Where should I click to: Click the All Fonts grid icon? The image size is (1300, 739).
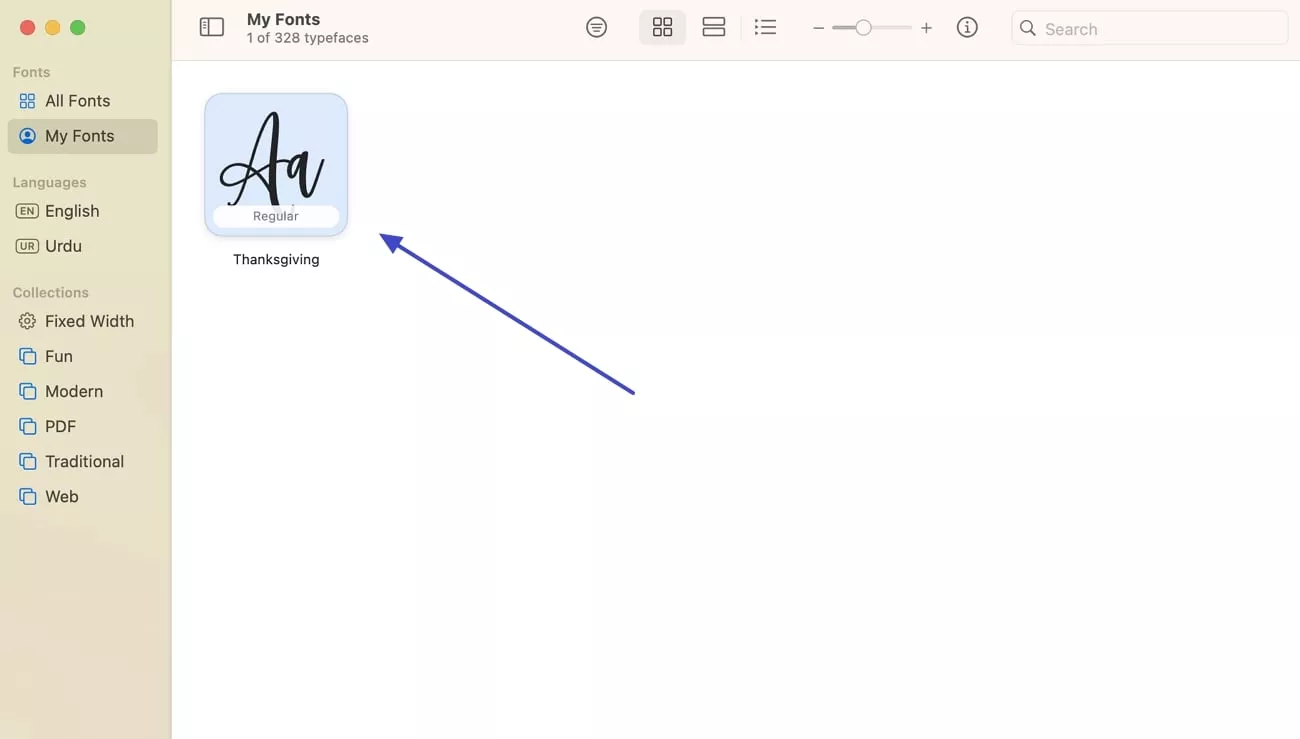(26, 100)
